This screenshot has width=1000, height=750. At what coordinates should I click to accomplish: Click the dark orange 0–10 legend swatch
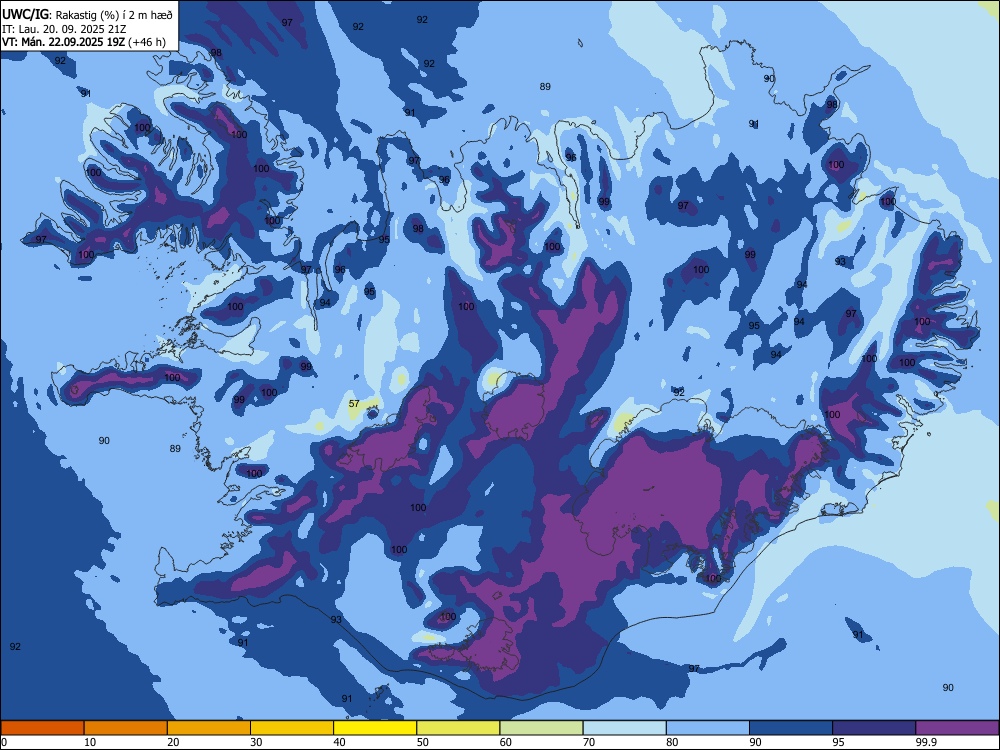pyautogui.click(x=42, y=728)
